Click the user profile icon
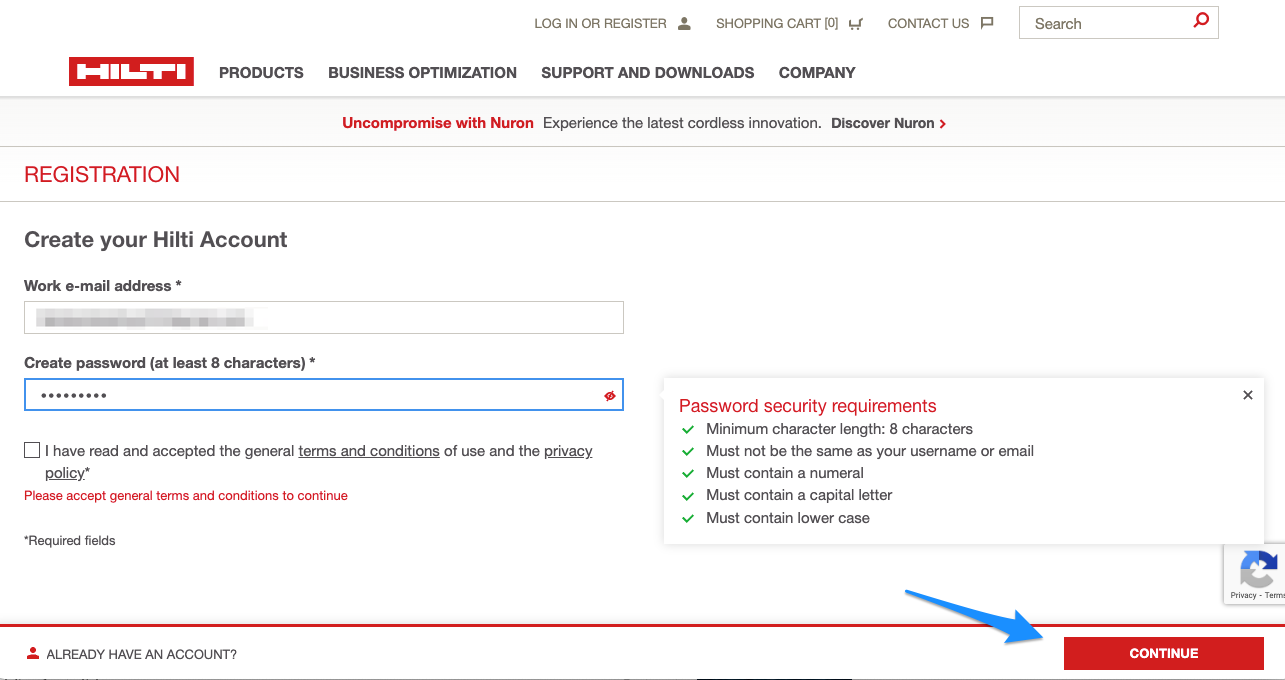This screenshot has height=680, width=1285. pos(684,24)
